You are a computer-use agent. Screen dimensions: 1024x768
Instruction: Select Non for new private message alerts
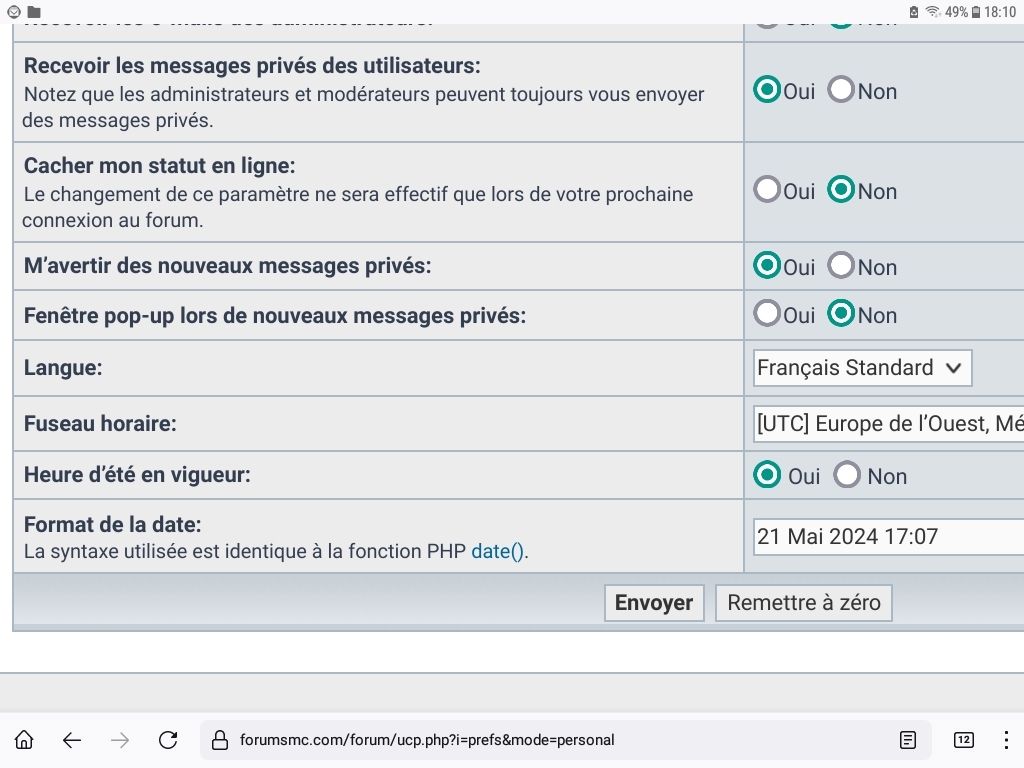842,266
